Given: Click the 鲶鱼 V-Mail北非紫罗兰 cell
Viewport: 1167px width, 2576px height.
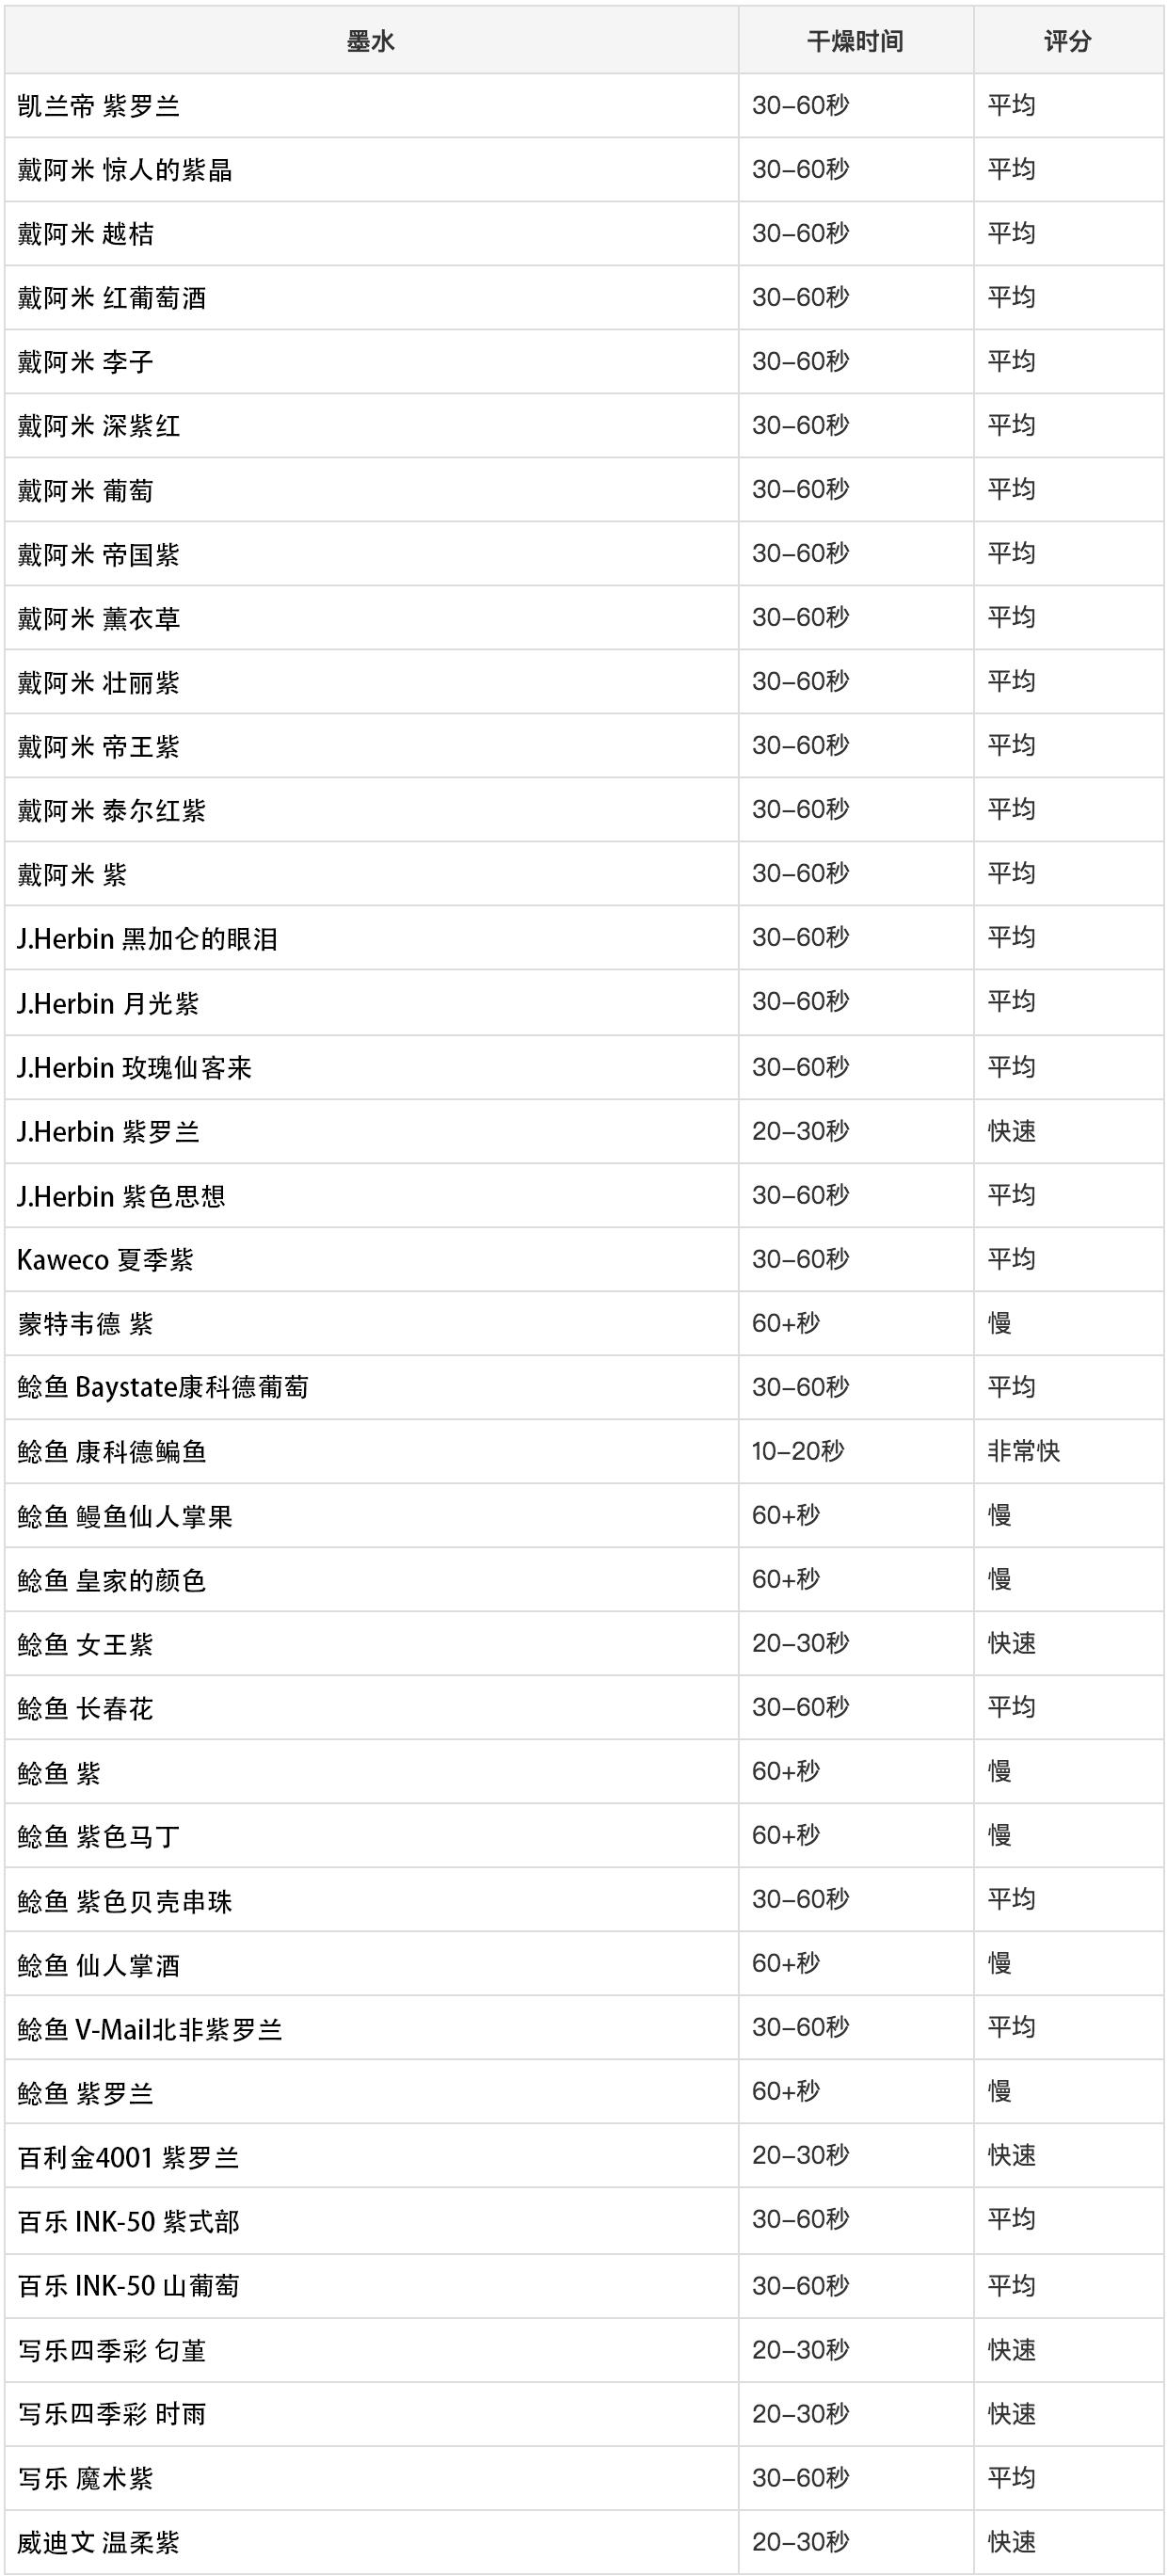Looking at the screenshot, I should click(150, 2028).
